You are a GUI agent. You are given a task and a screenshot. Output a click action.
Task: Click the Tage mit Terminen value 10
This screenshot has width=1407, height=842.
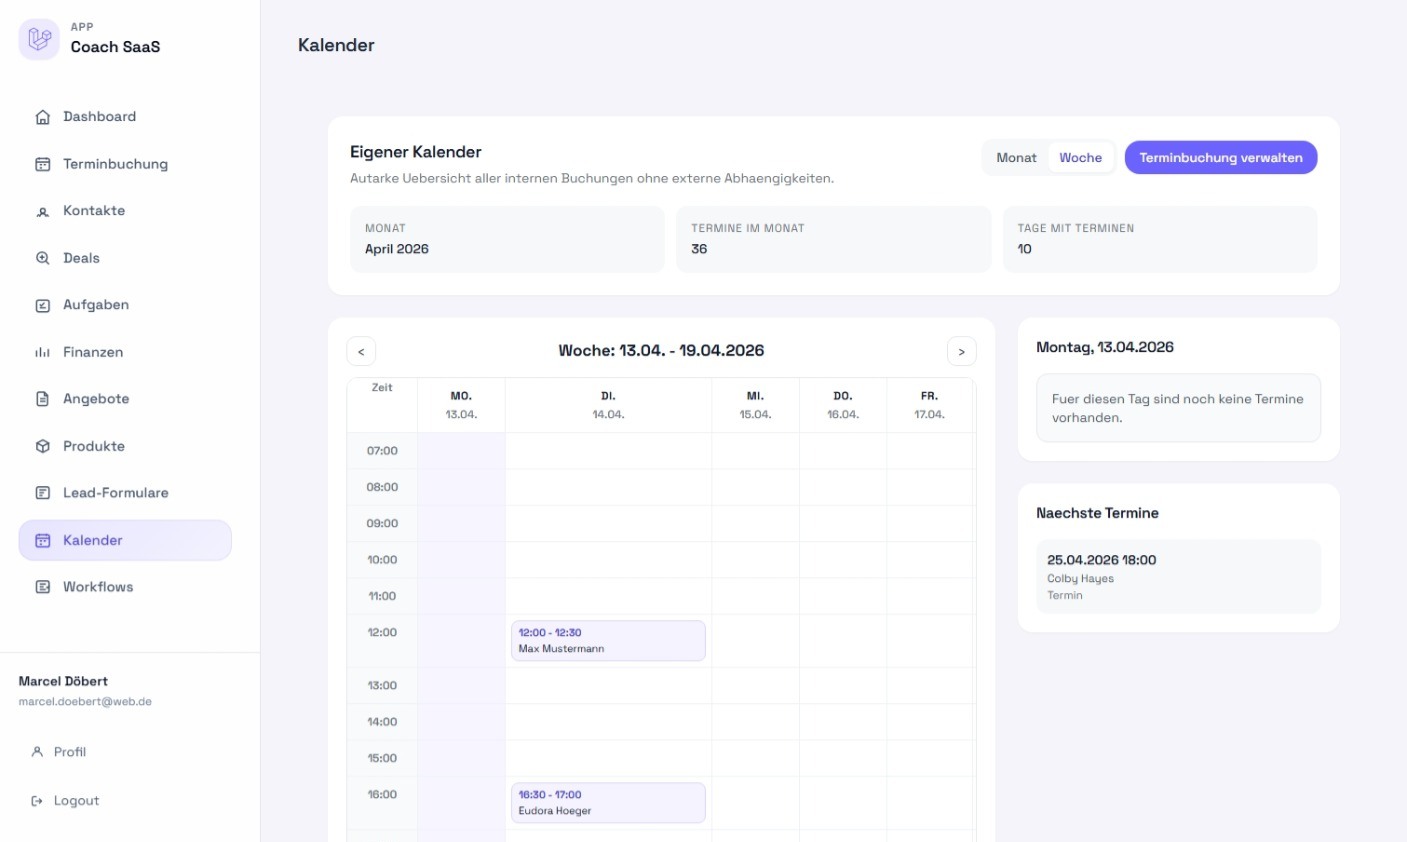[x=1024, y=249]
